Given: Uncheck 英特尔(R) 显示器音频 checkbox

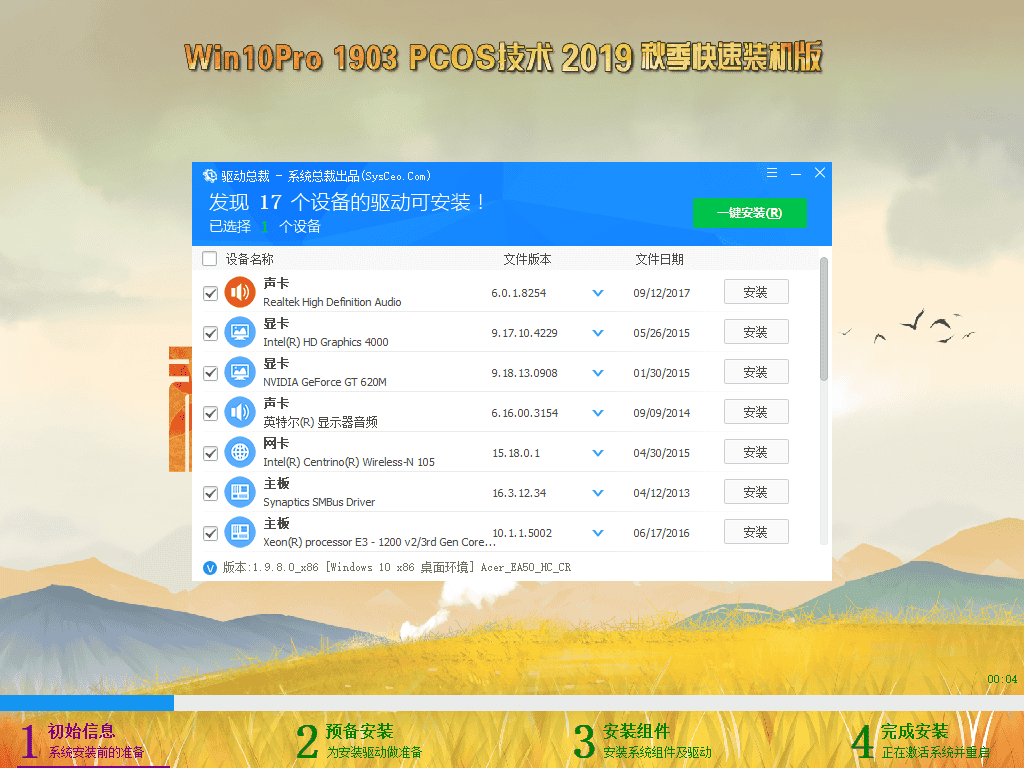Looking at the screenshot, I should pyautogui.click(x=210, y=413).
